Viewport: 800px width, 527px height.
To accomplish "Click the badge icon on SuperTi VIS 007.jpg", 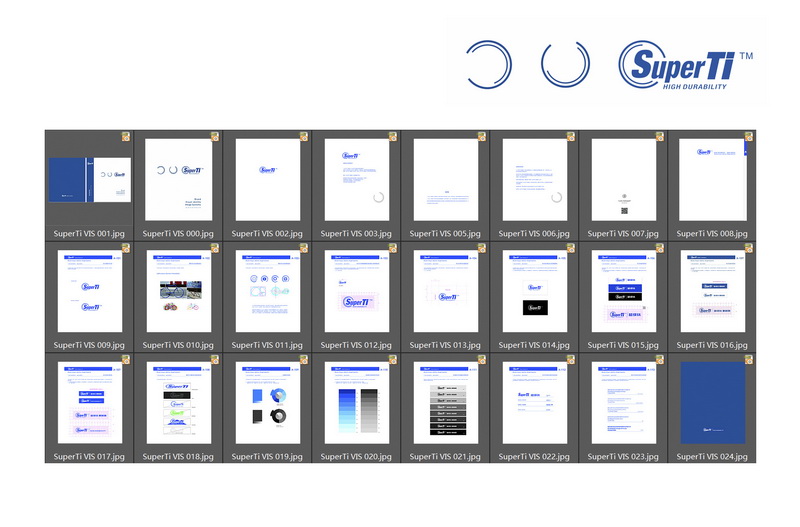I will click(660, 136).
